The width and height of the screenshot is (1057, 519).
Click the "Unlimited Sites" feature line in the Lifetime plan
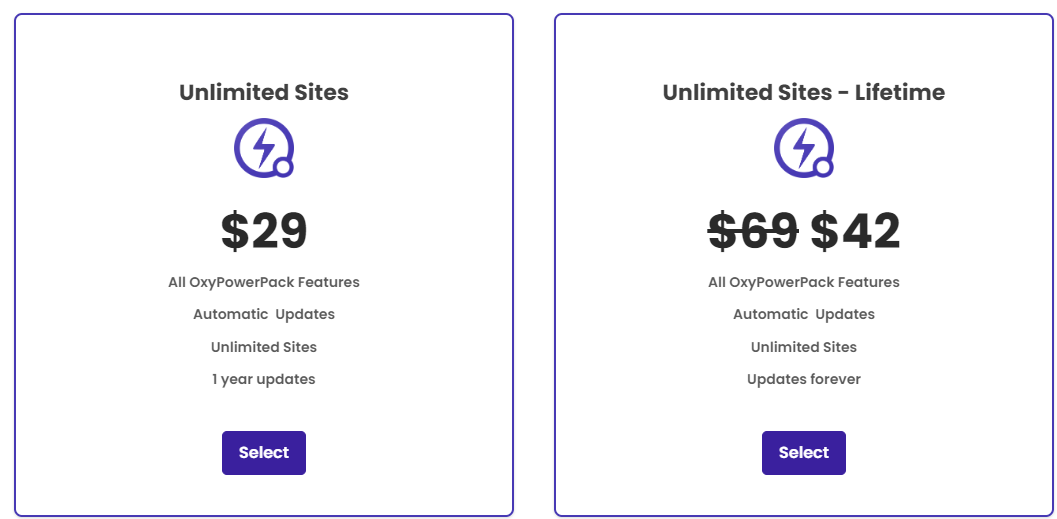(804, 347)
